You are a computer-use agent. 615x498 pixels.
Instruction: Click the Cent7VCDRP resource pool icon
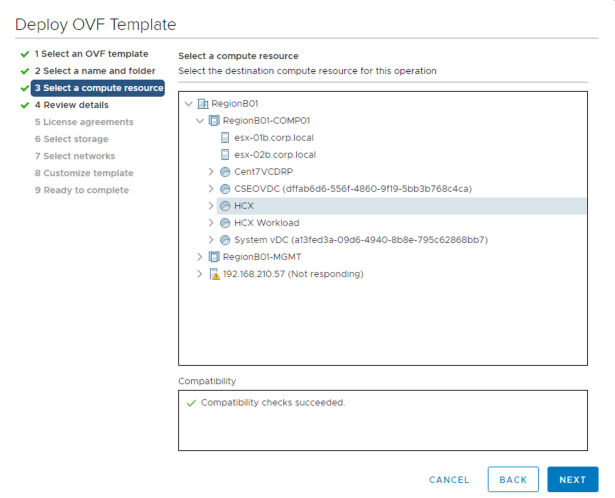pyautogui.click(x=225, y=171)
